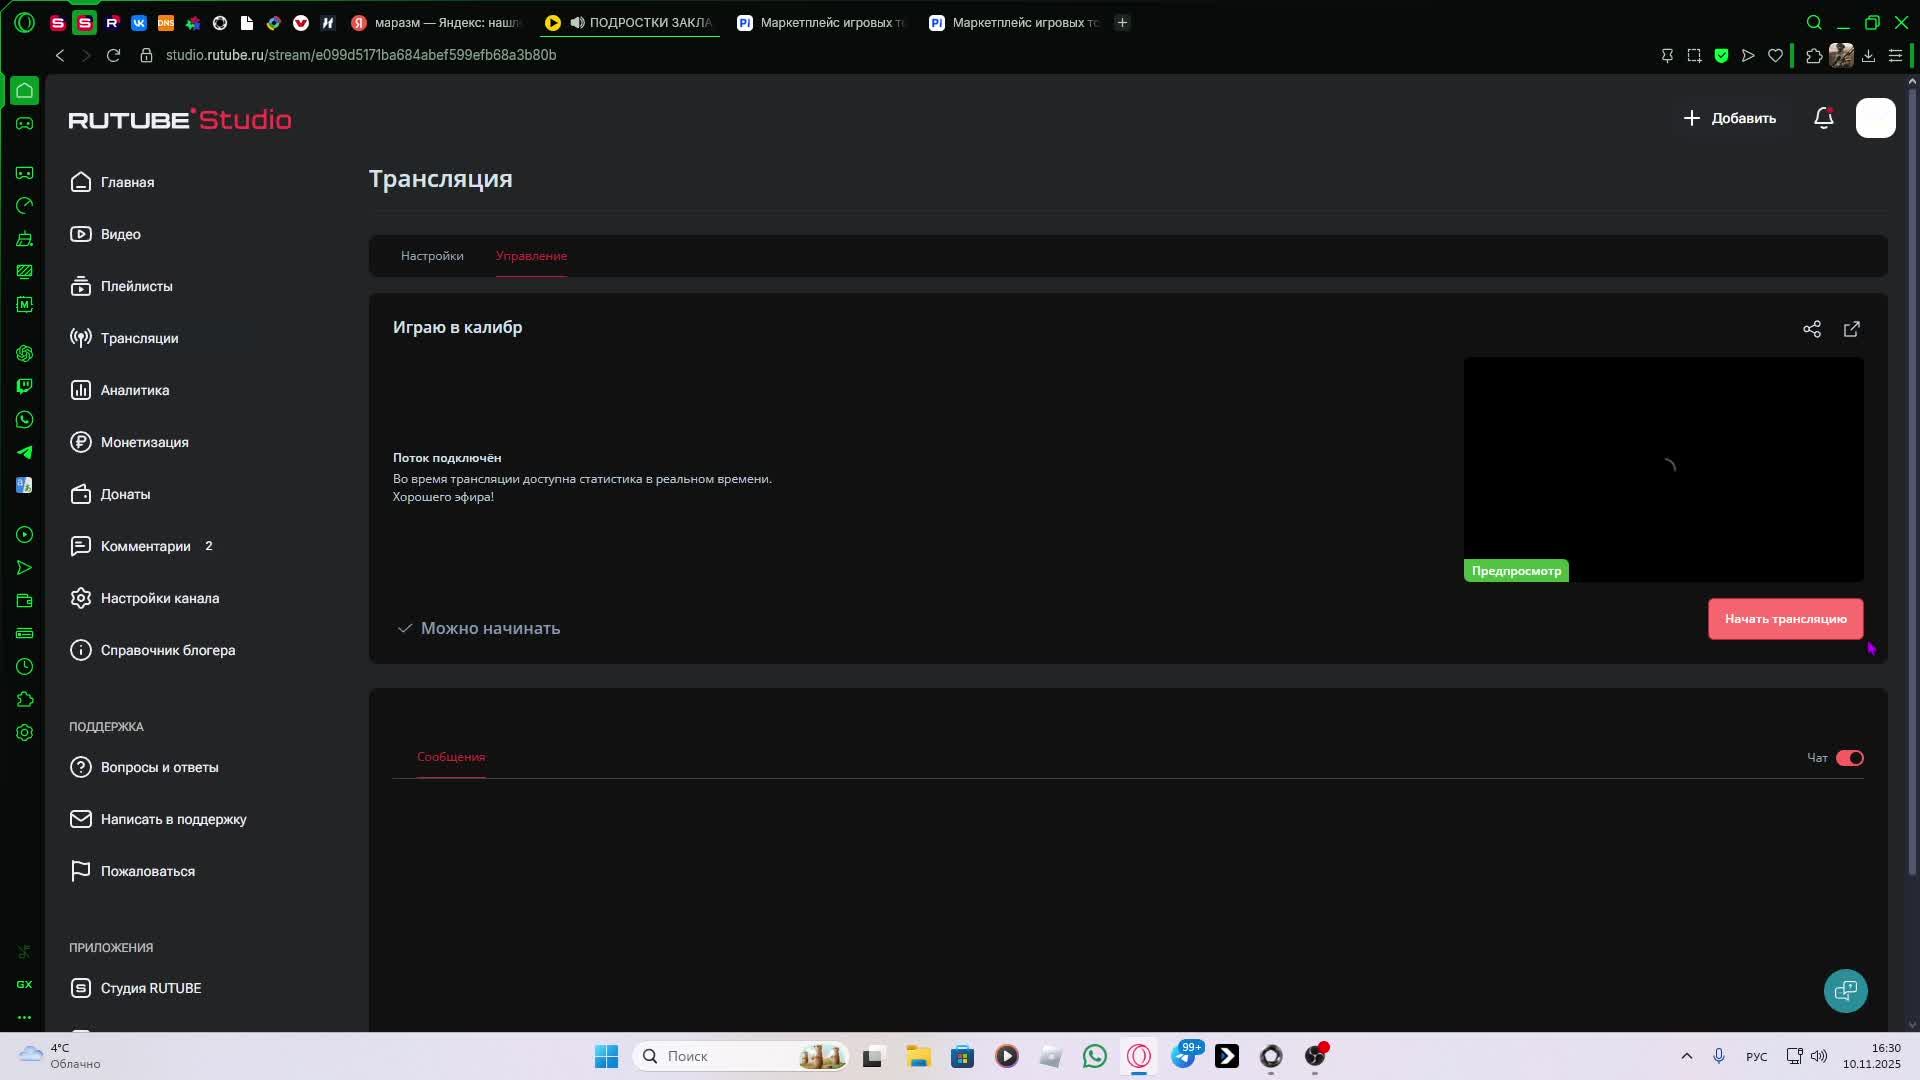The height and width of the screenshot is (1080, 1920).
Task: Open Вопросы и ответы support page
Action: pos(144,767)
